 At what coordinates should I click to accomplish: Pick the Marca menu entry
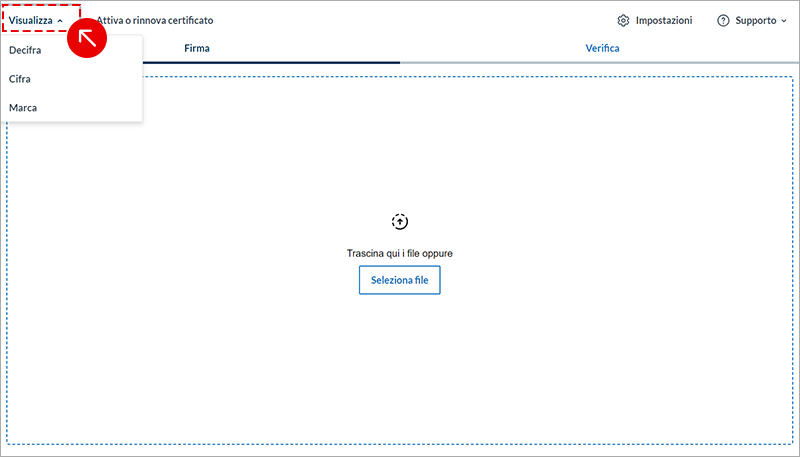point(23,107)
